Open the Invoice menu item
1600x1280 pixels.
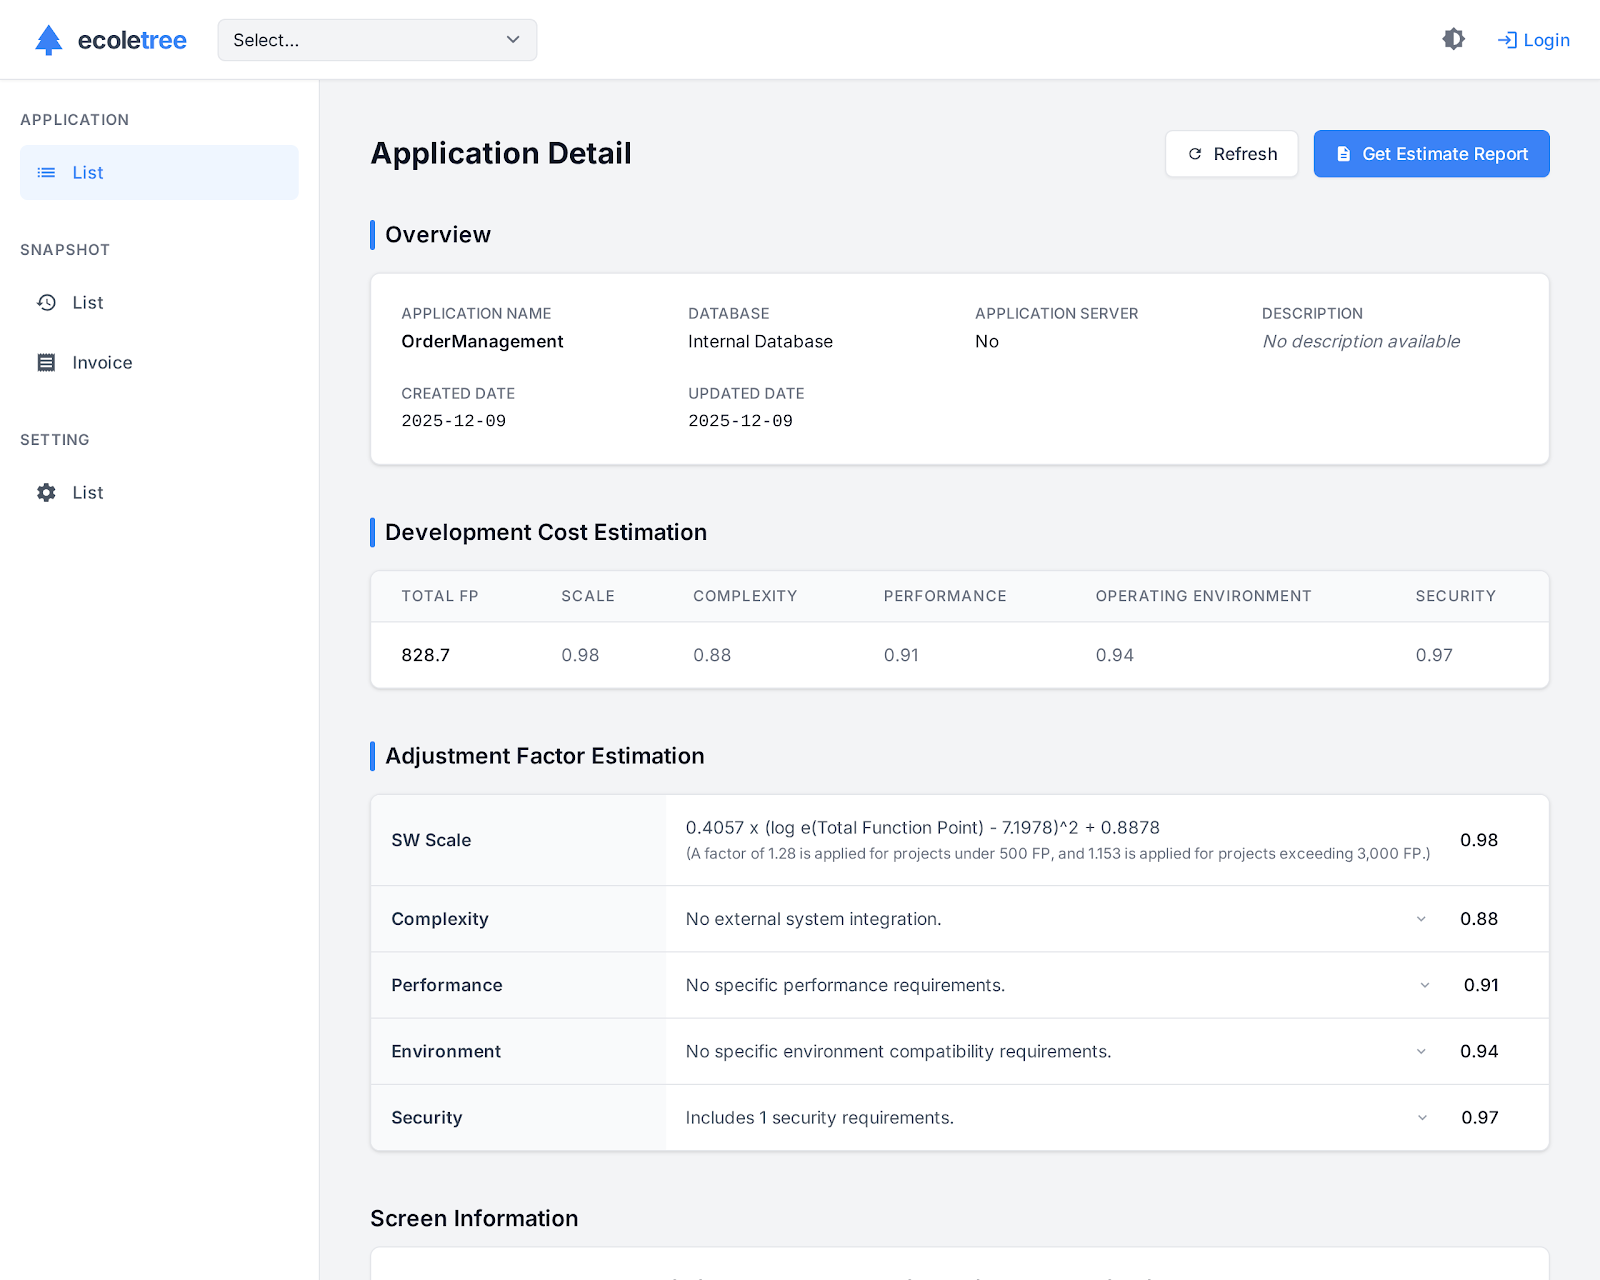coord(159,363)
